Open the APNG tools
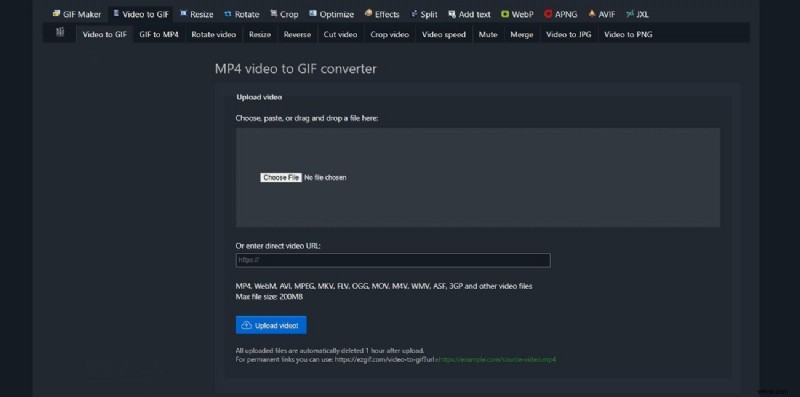 [x=561, y=14]
